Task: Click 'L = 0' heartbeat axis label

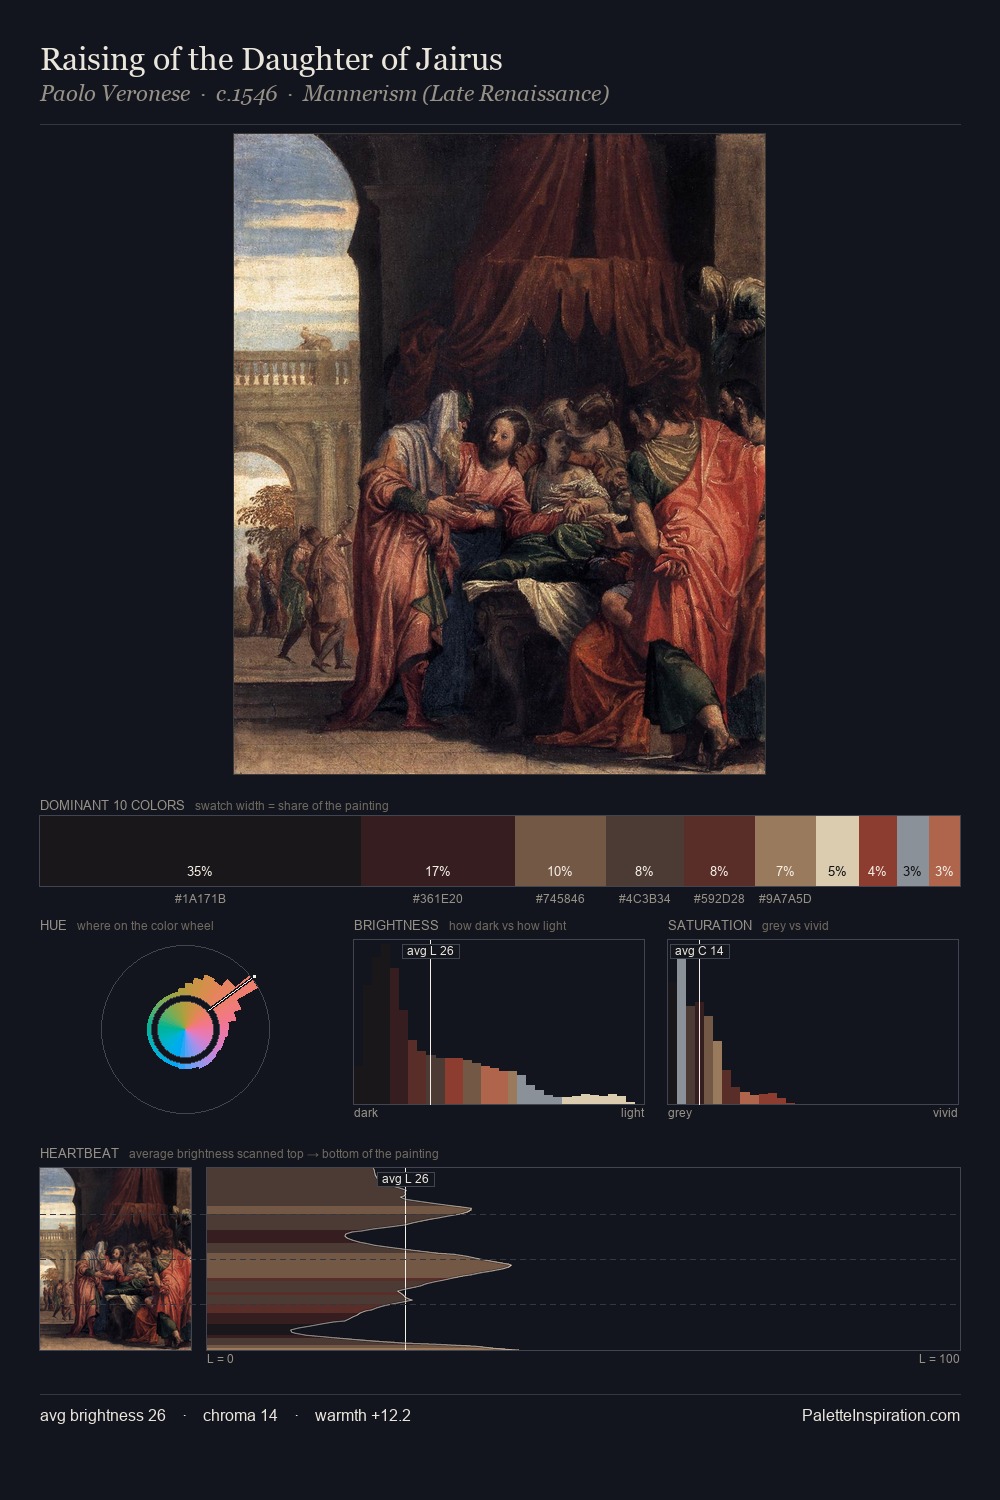Action: [220, 1359]
